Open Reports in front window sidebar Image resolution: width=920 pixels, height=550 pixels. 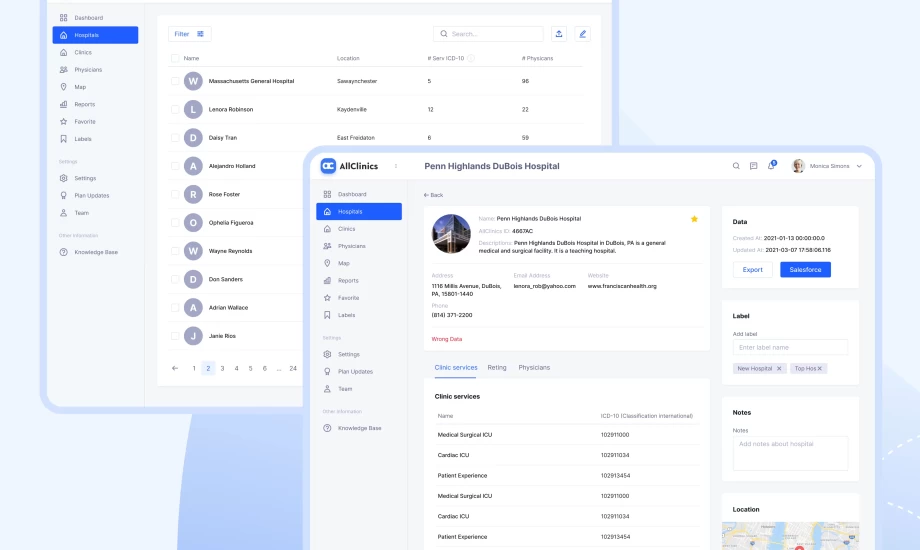359,281
